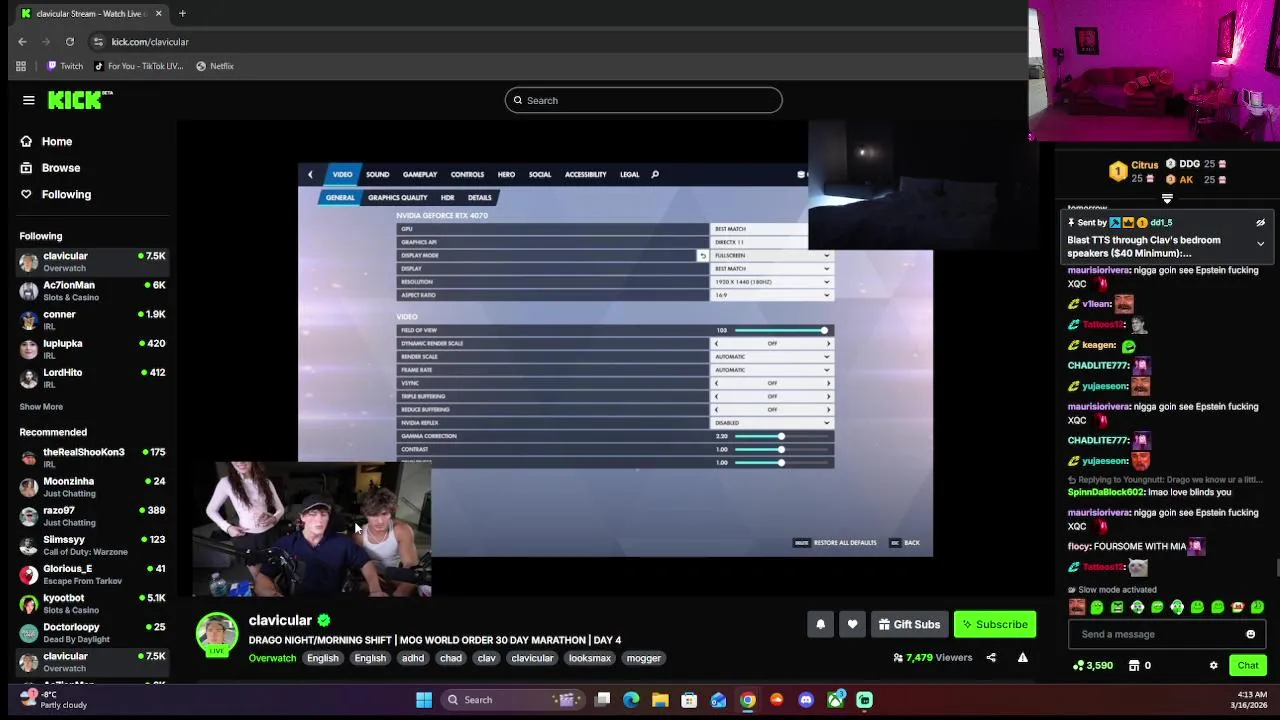This screenshot has width=1280, height=720.
Task: Switch to the Accessibility settings tab
Action: coord(585,174)
